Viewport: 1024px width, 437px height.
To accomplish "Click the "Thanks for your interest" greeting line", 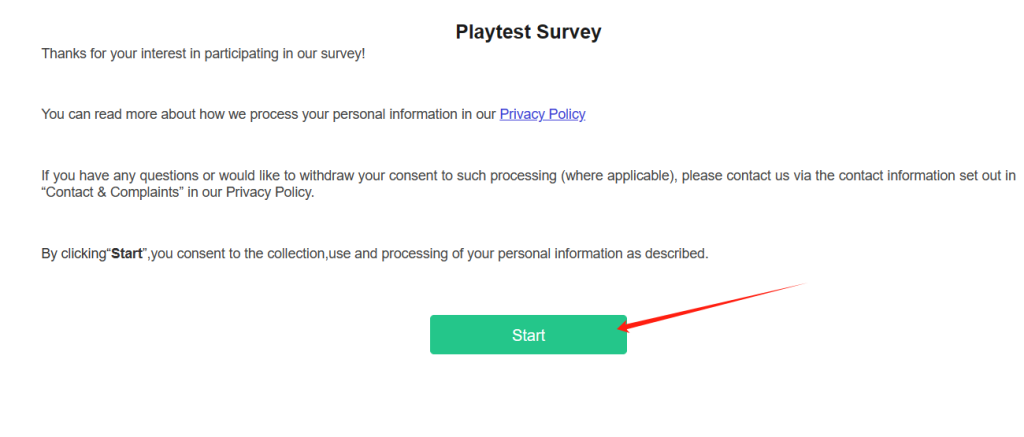I will tap(203, 52).
